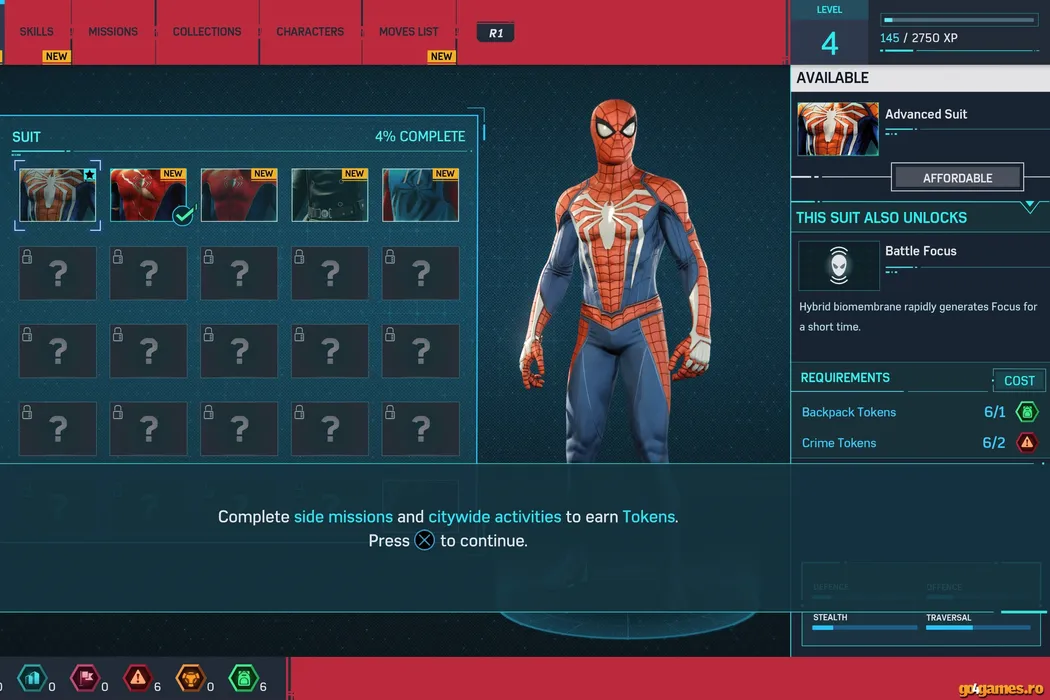The width and height of the screenshot is (1050, 700).
Task: Select the pink Base token flag icon
Action: (x=85, y=680)
